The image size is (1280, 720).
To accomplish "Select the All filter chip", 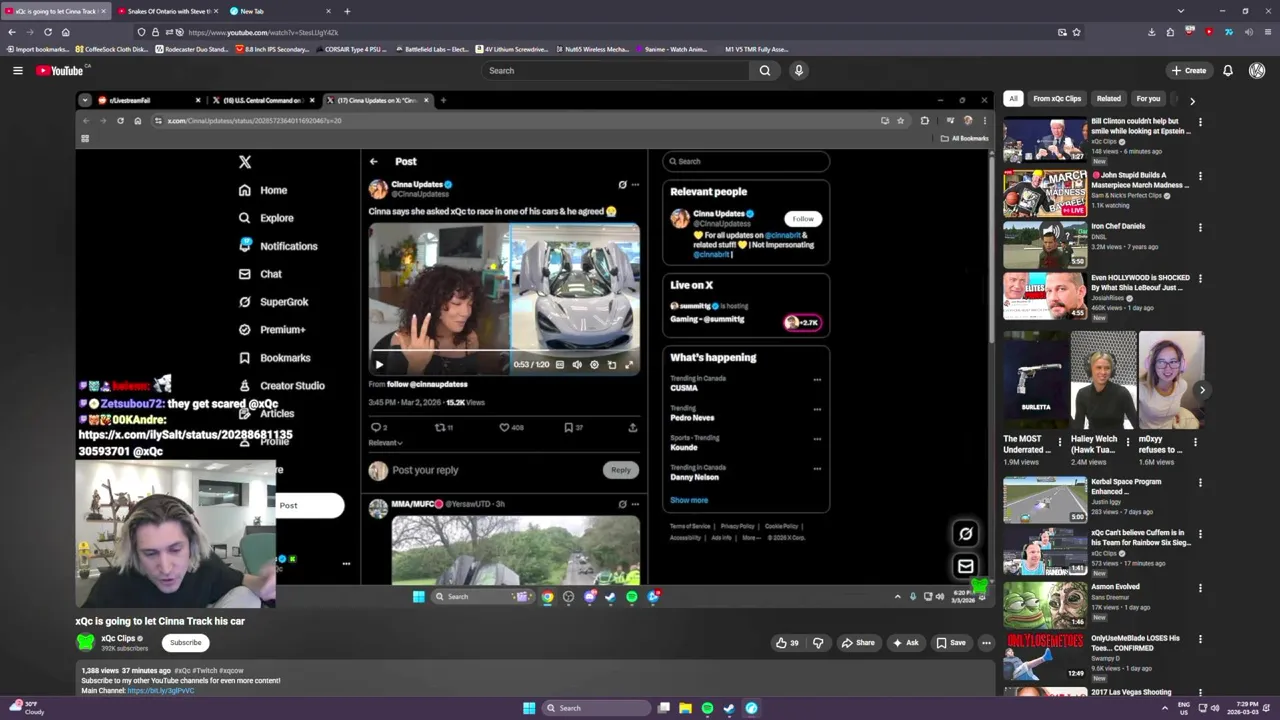I will pyautogui.click(x=1013, y=99).
